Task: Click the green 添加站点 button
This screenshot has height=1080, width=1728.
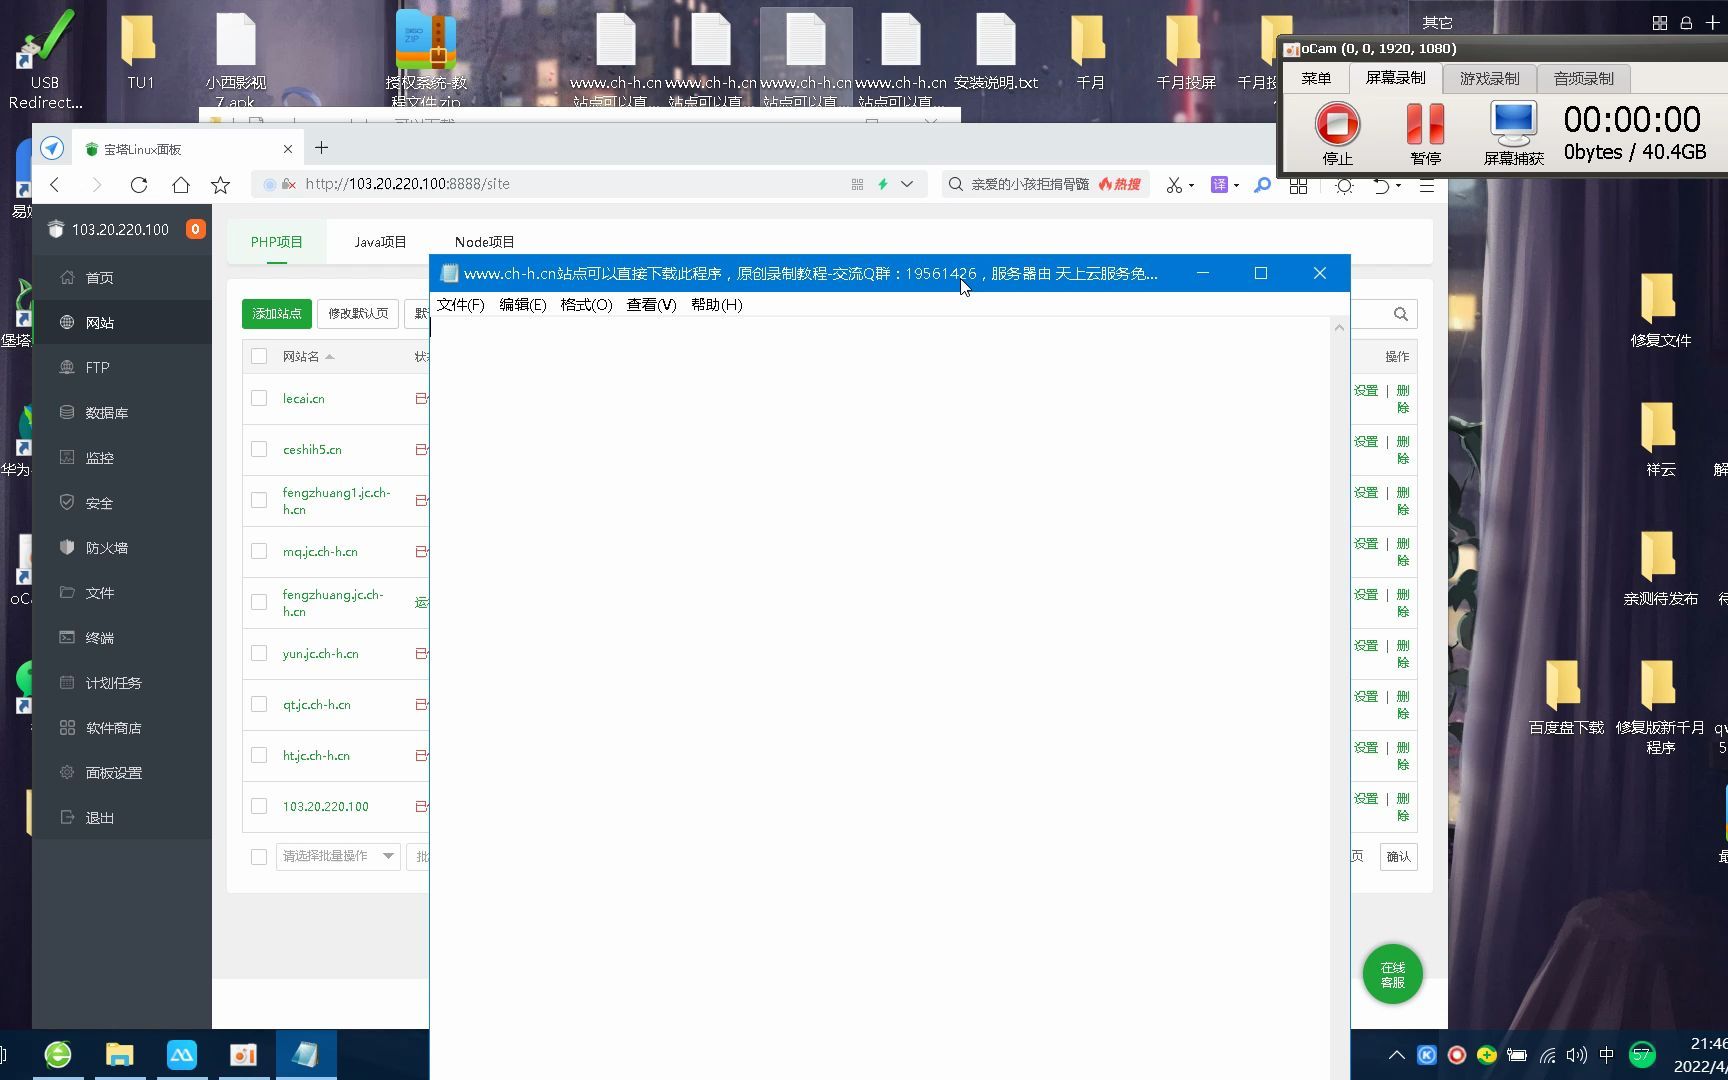Action: point(277,314)
